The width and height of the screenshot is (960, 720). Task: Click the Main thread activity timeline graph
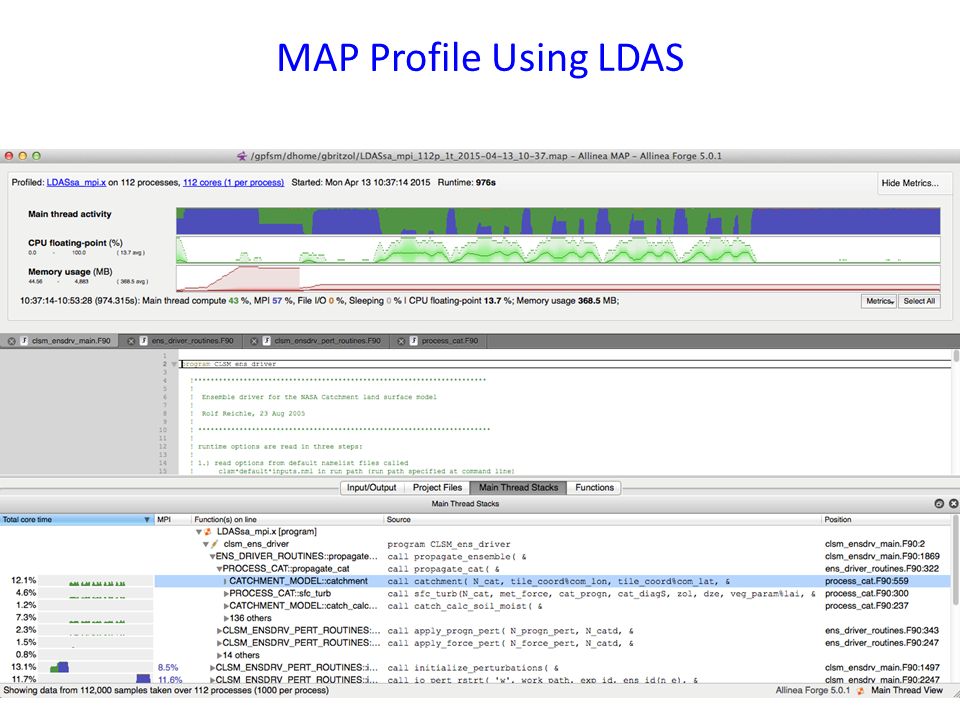(x=558, y=221)
